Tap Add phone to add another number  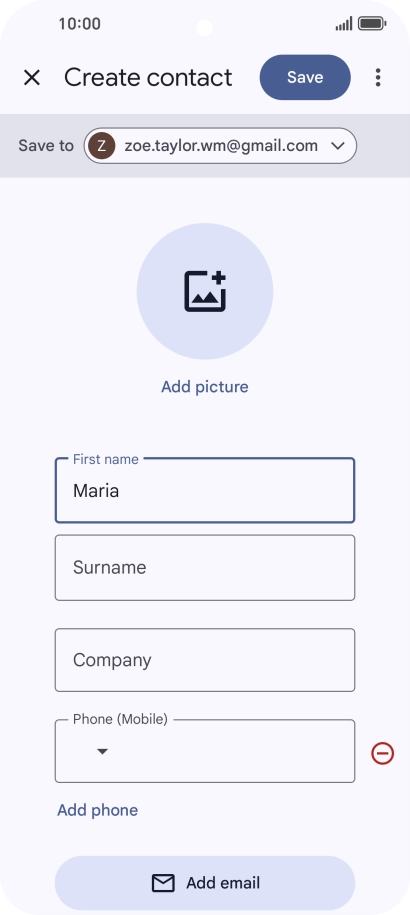97,810
